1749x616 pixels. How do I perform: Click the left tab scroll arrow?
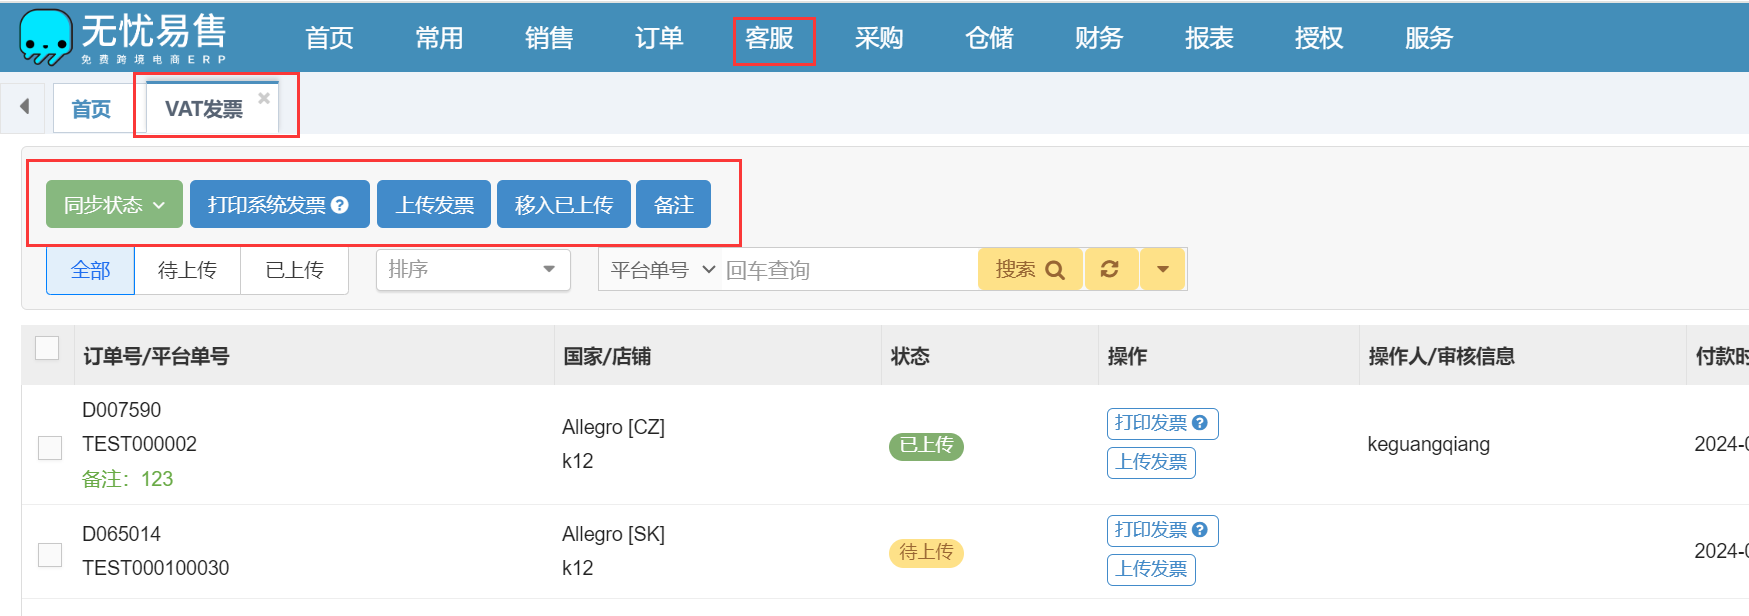(24, 107)
